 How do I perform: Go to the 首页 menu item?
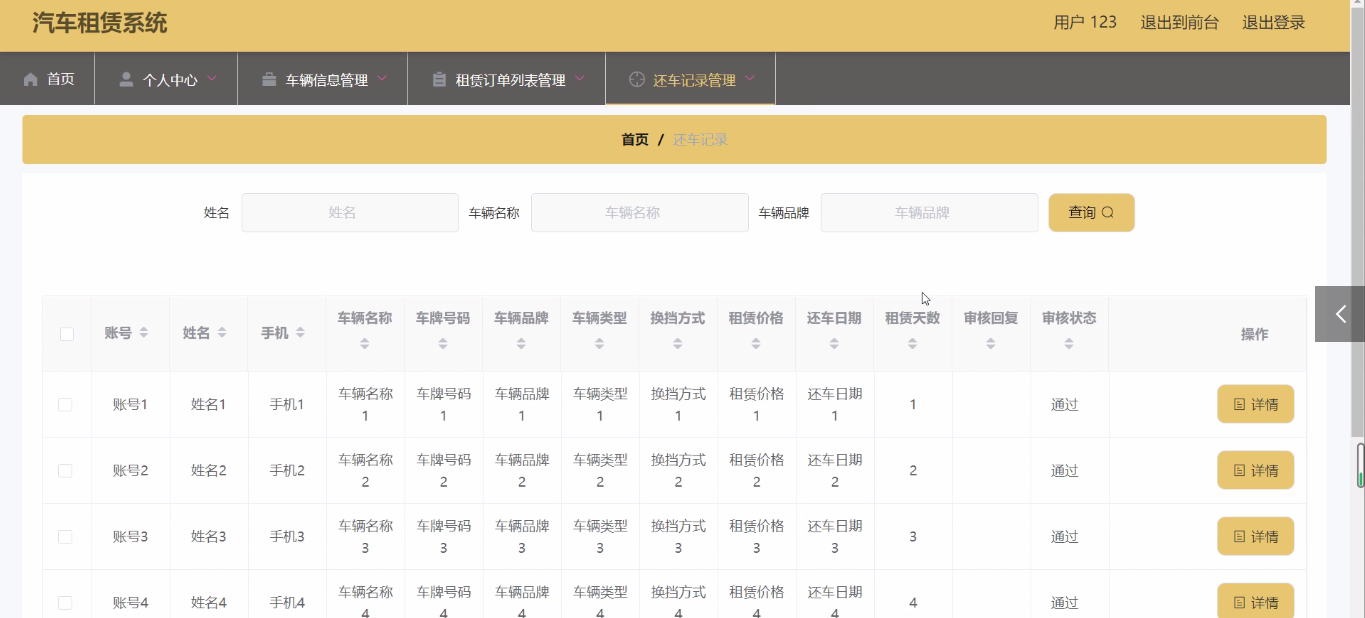[x=60, y=79]
